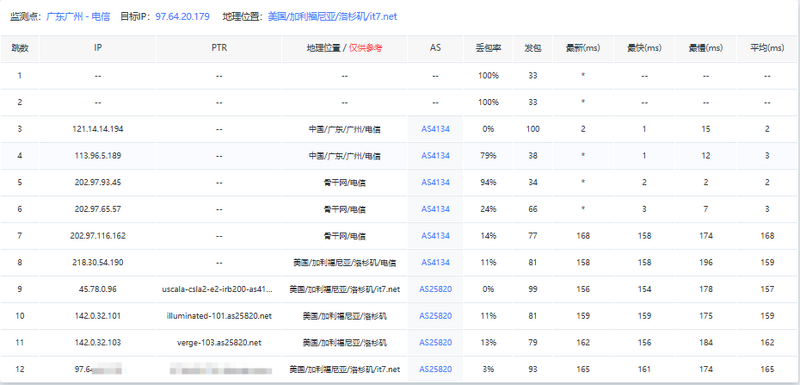Click the 最快(ms) column header

click(644, 48)
